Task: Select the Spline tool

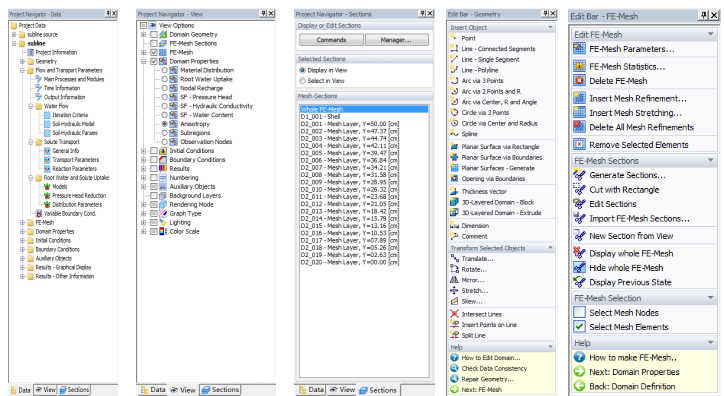Action: 469,134
